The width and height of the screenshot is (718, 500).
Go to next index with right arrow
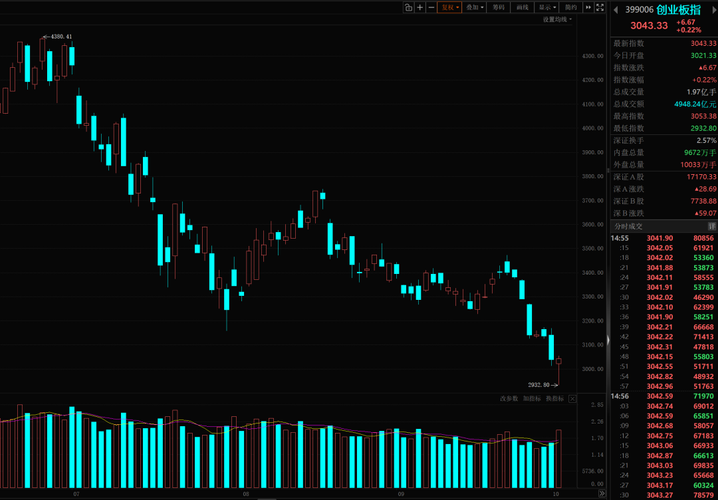click(x=713, y=10)
